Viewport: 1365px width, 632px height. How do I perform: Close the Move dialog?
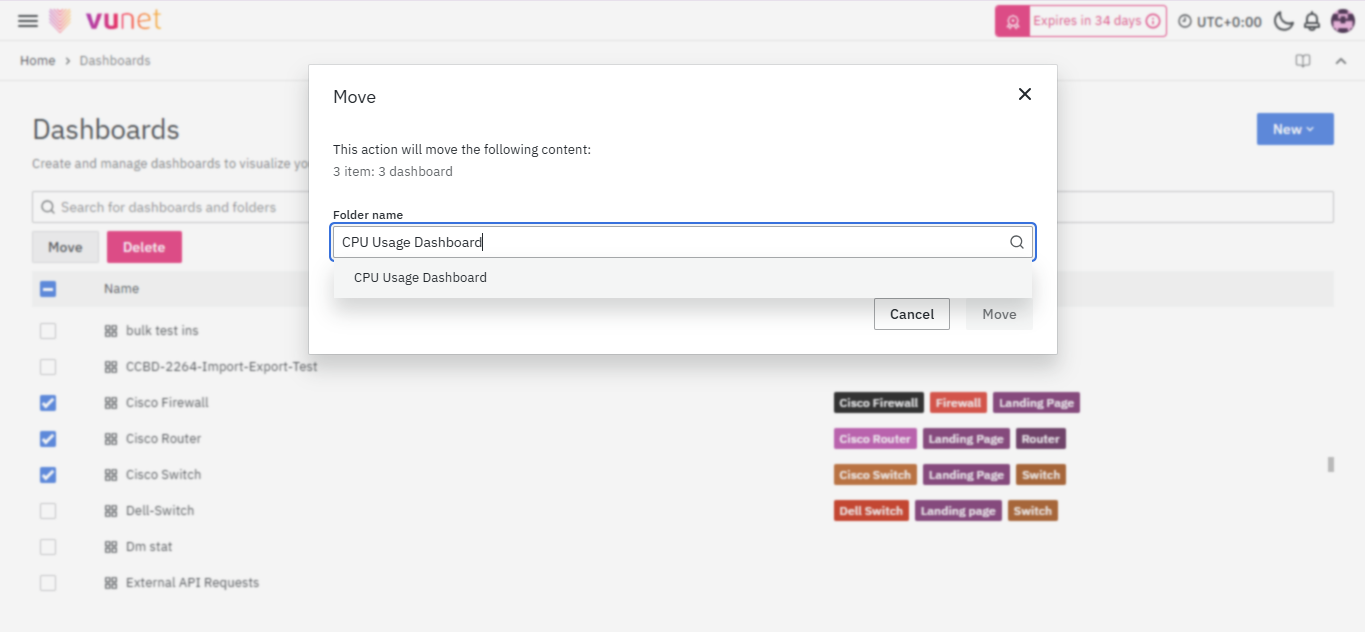(1024, 94)
